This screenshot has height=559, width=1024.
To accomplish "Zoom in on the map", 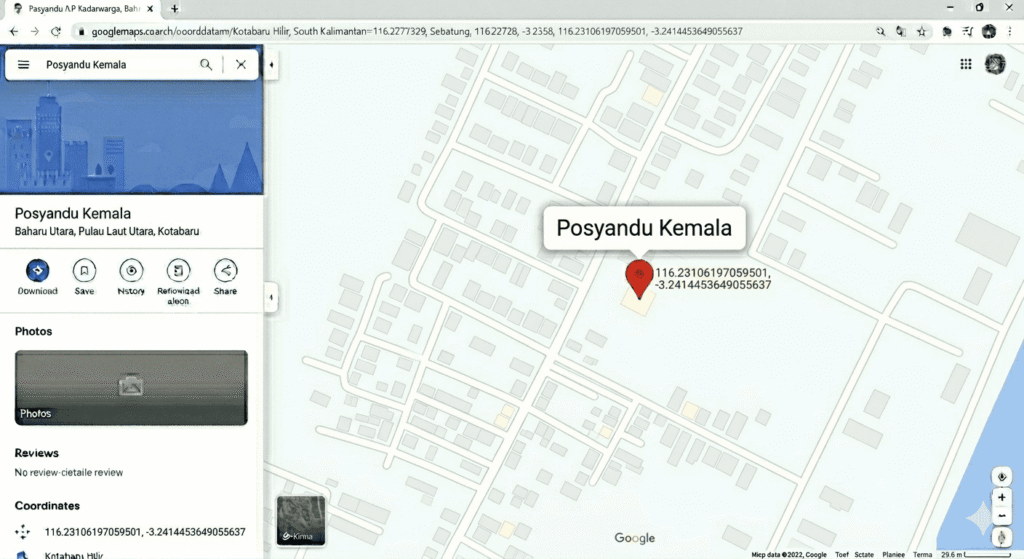I will coord(1002,497).
